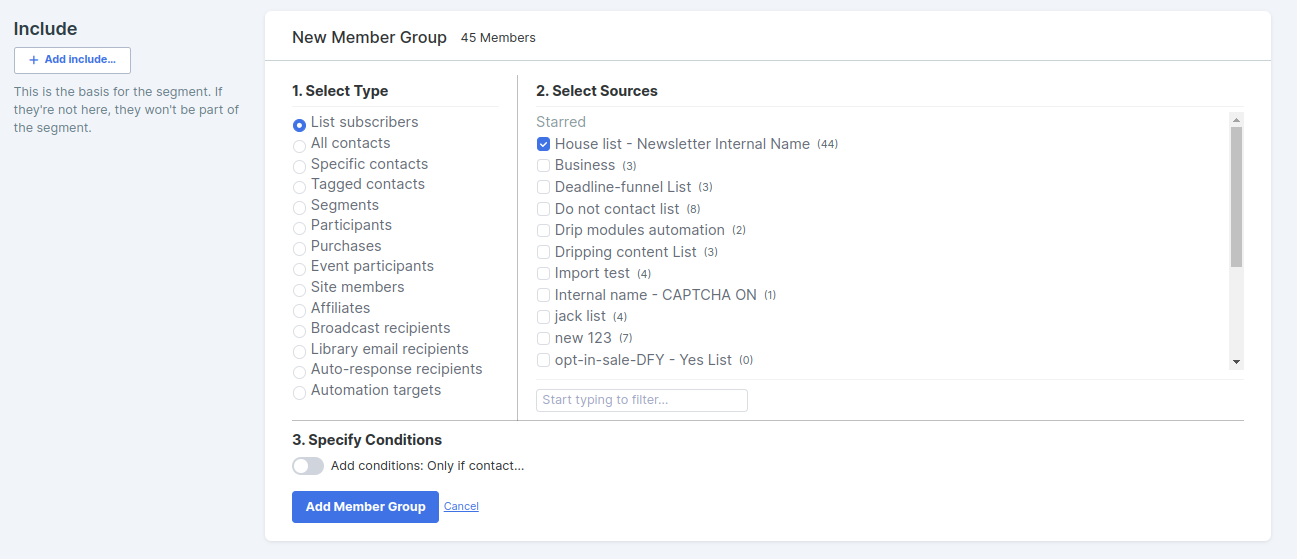Choose Tagged contacts type

click(x=299, y=187)
